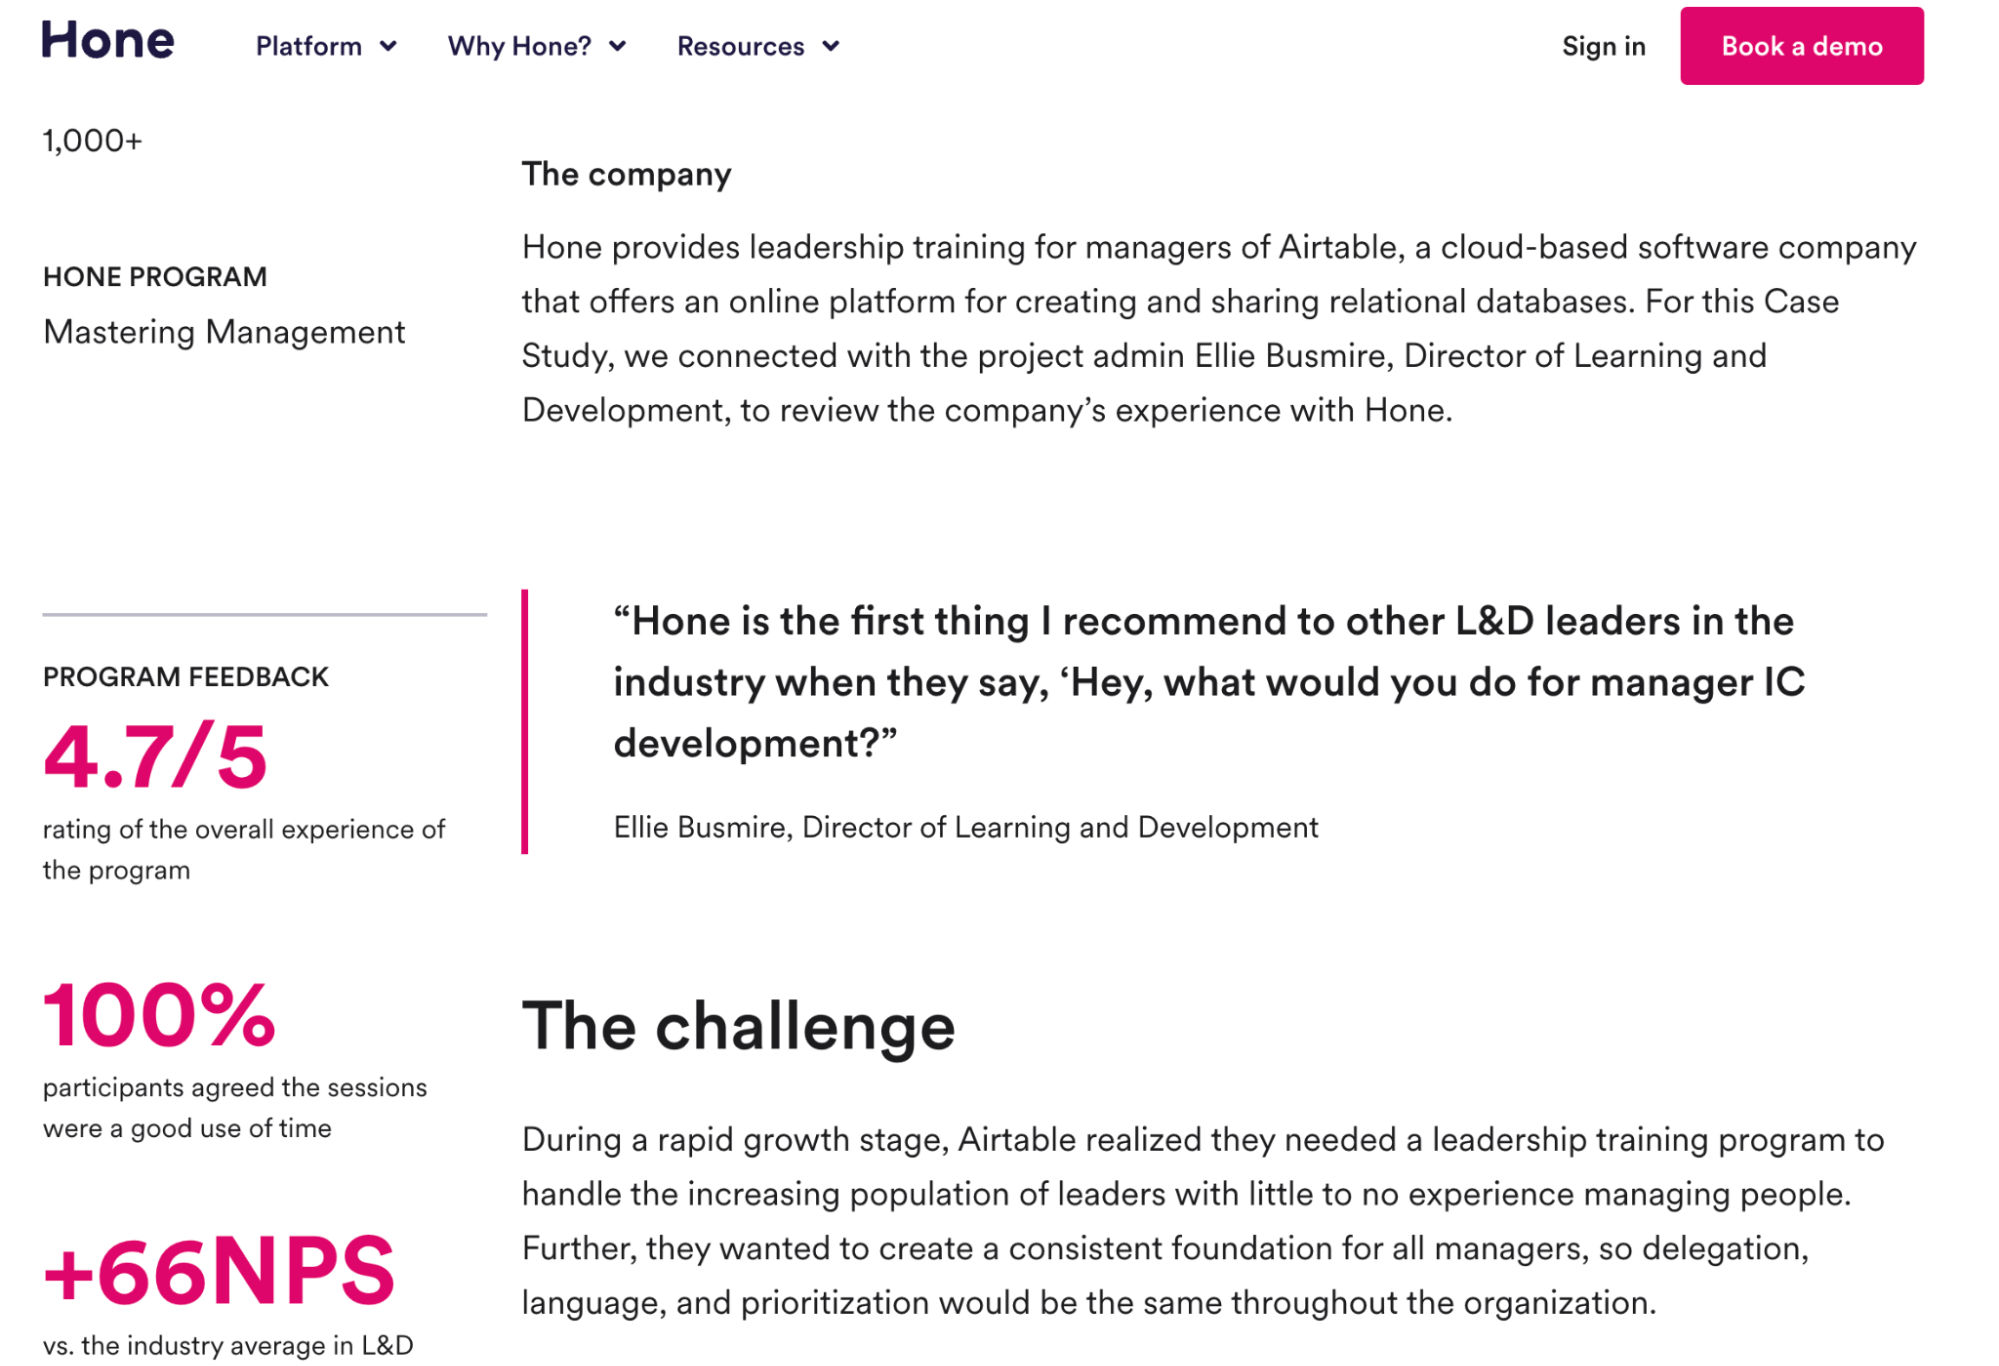Click the Mastering Management program name
Screen dimensions: 1999x1366
point(223,332)
